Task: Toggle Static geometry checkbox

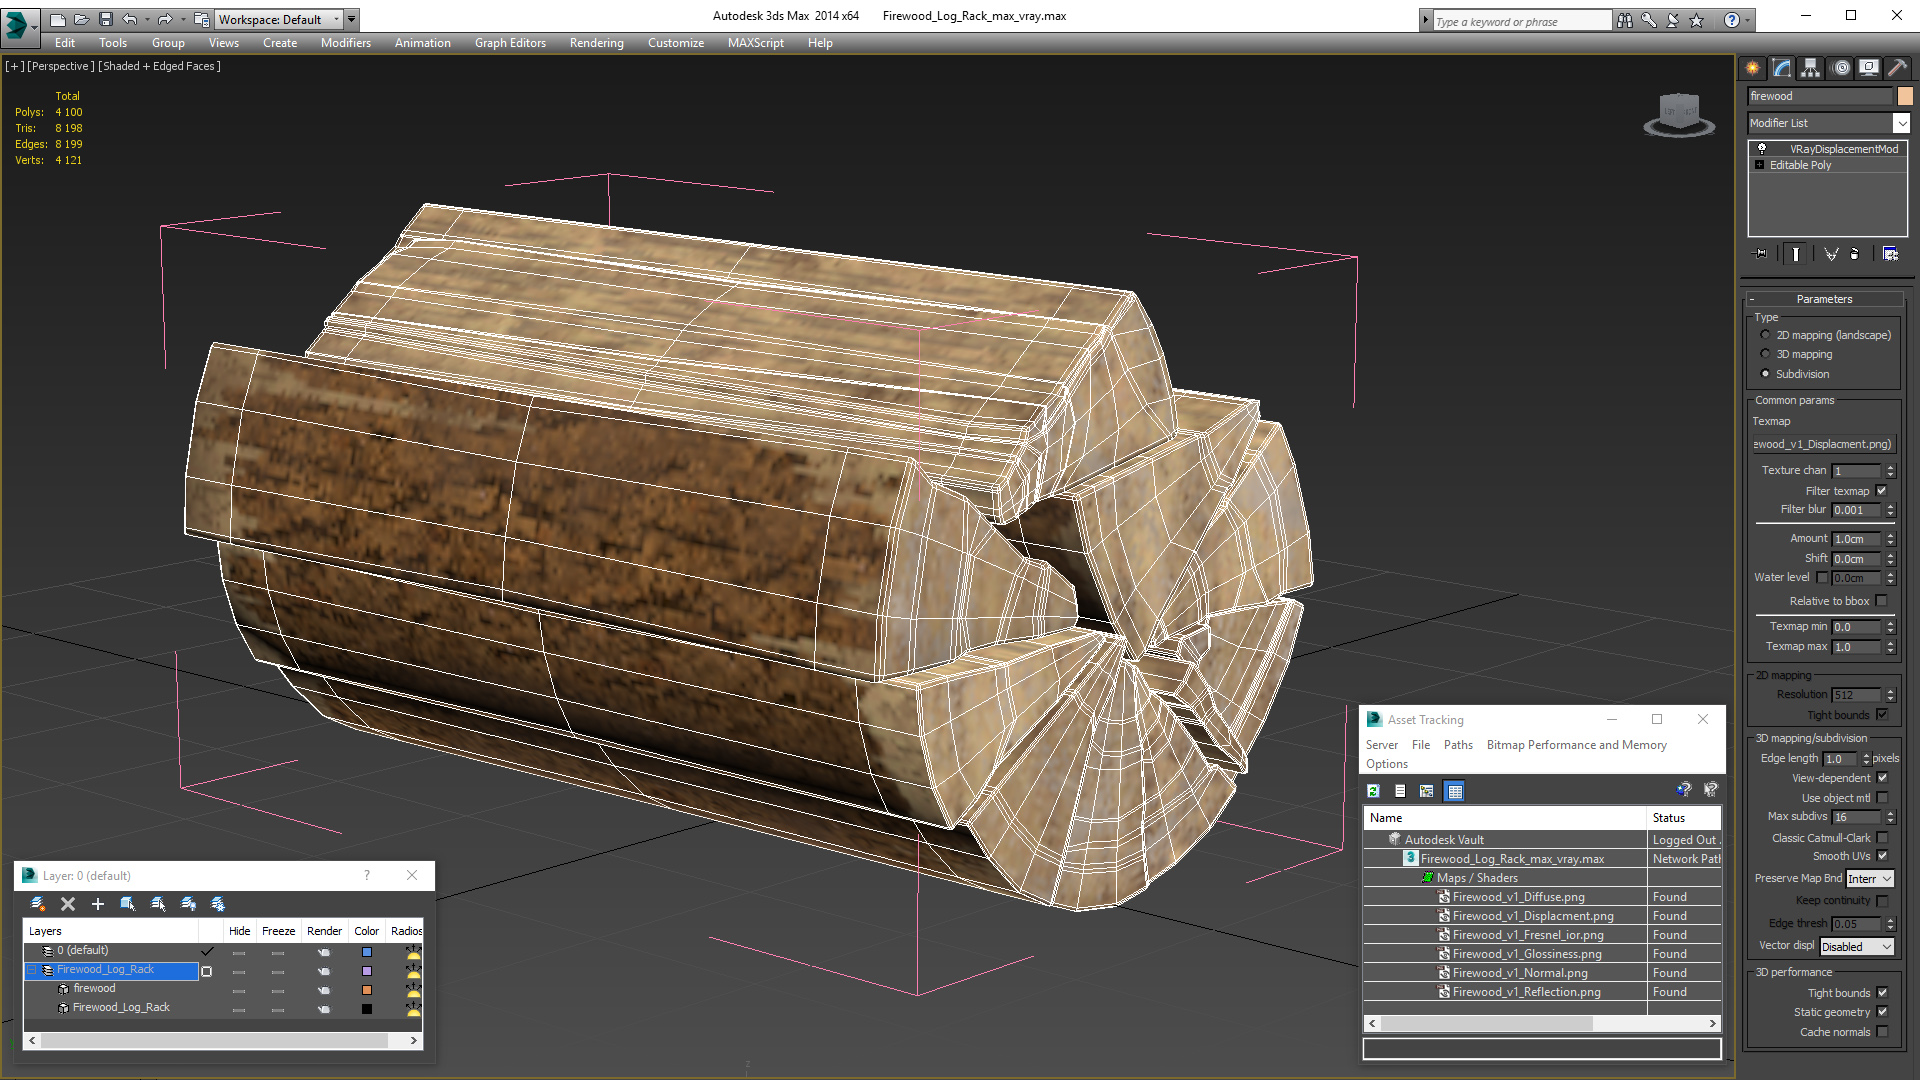Action: click(x=1883, y=1012)
